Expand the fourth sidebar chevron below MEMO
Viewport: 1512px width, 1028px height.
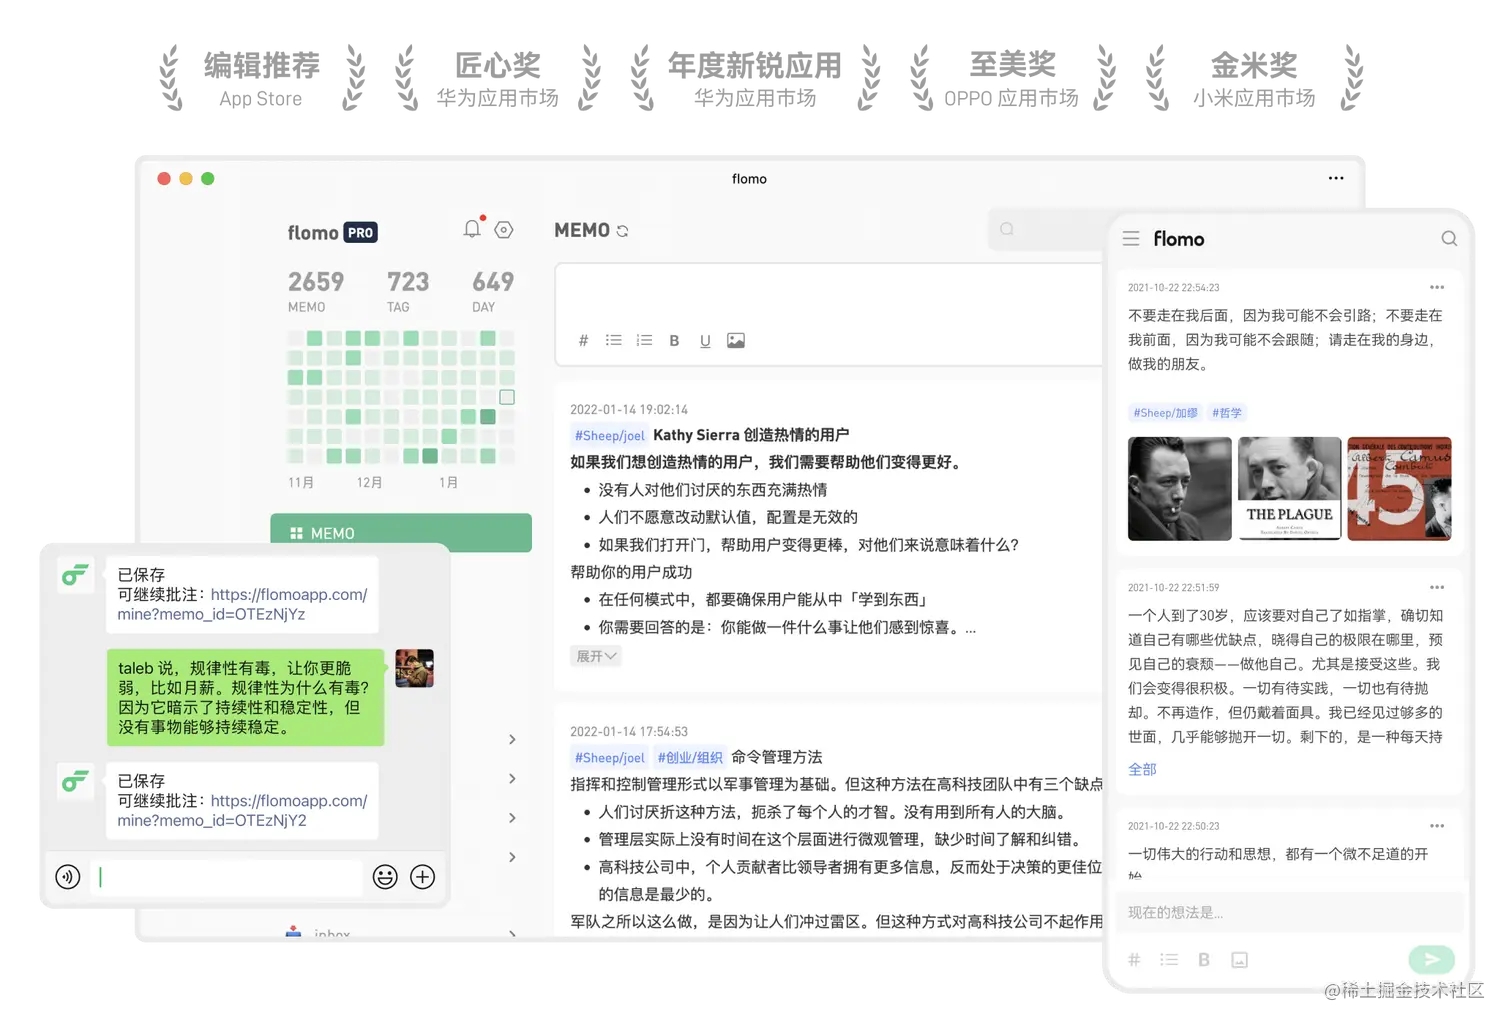click(512, 857)
